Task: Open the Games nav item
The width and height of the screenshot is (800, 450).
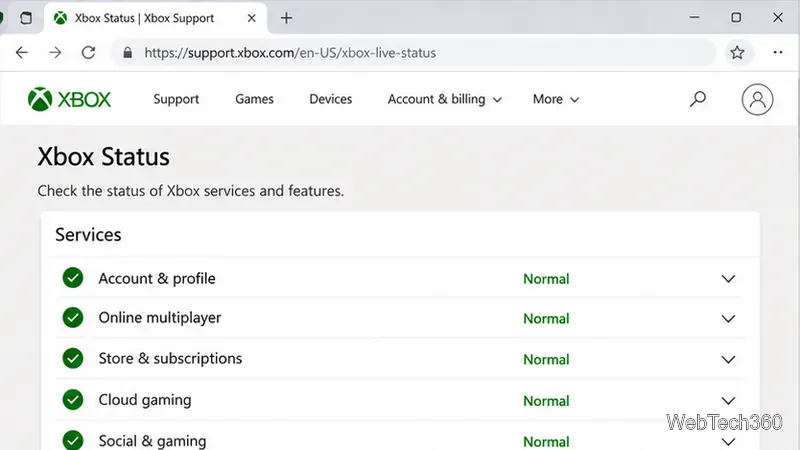Action: (x=254, y=99)
